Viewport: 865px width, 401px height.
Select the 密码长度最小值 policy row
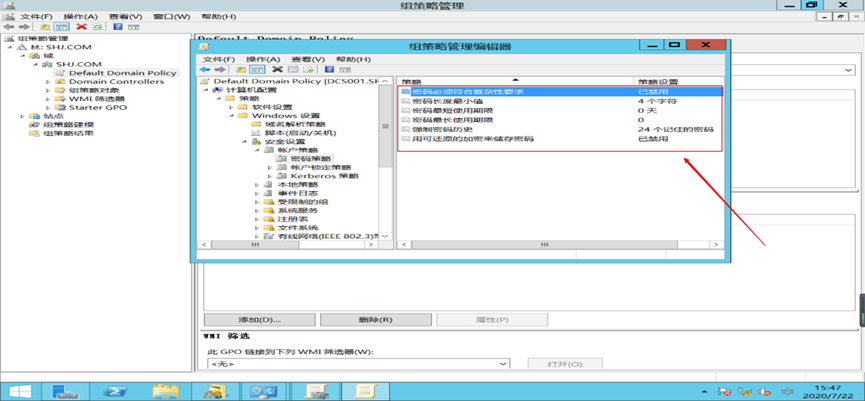[560, 101]
